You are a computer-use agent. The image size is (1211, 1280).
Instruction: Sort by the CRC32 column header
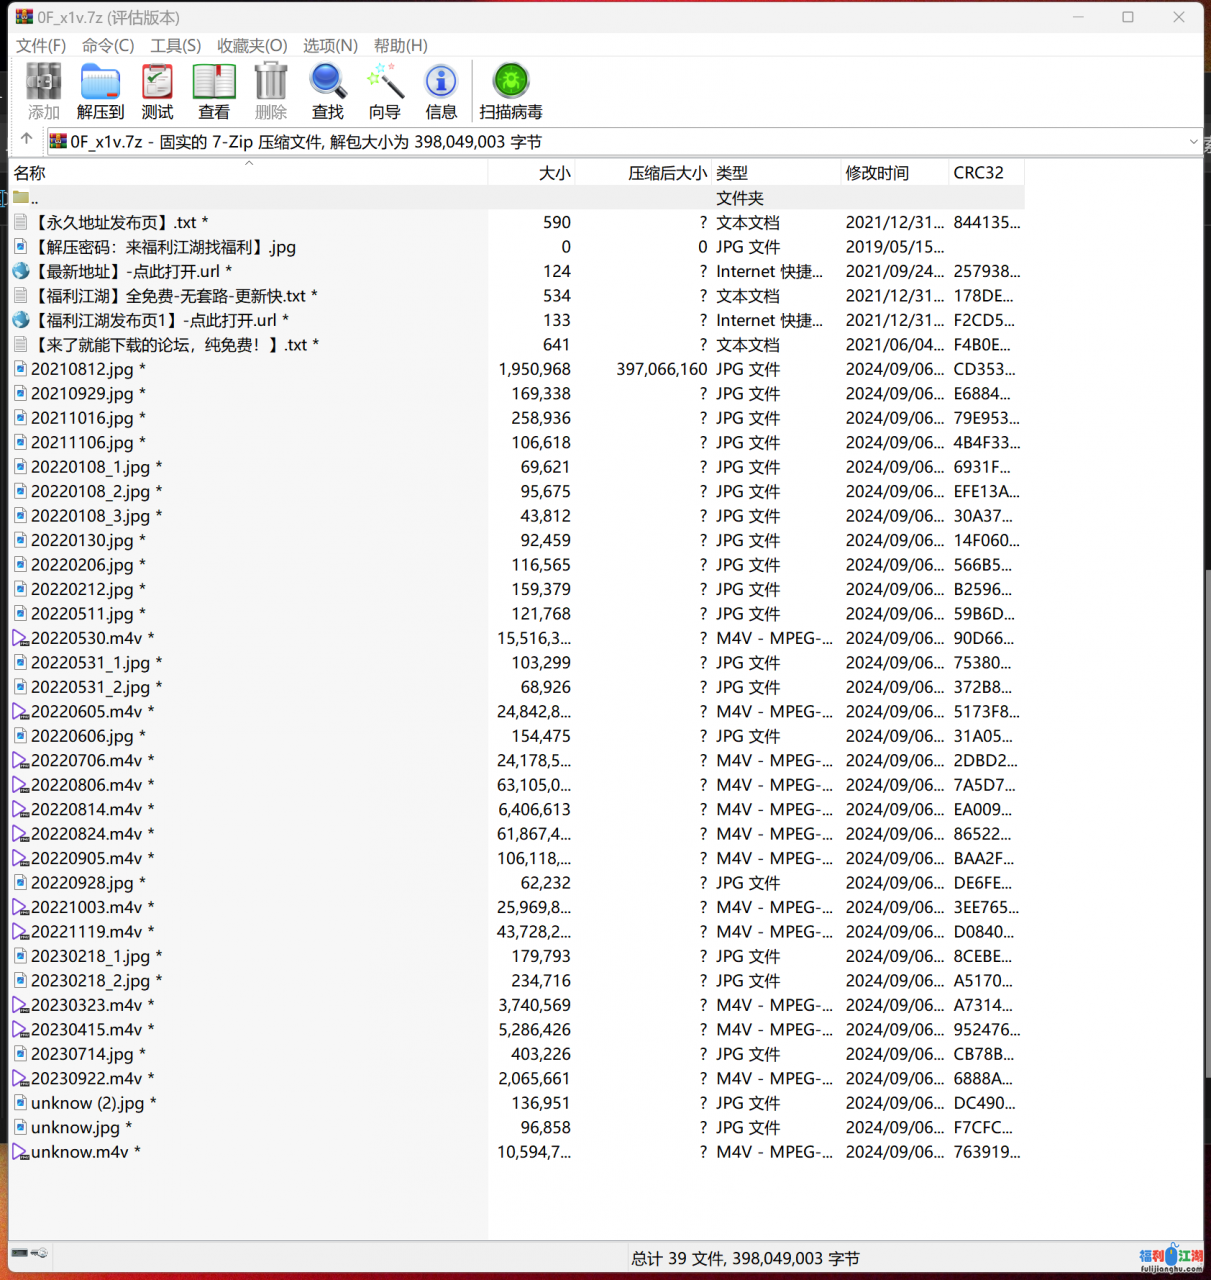pos(987,172)
